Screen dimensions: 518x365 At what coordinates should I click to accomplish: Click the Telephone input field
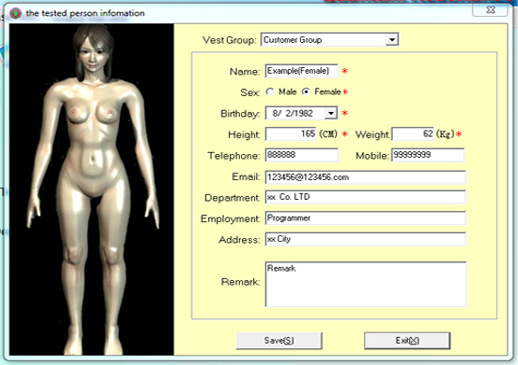click(302, 155)
